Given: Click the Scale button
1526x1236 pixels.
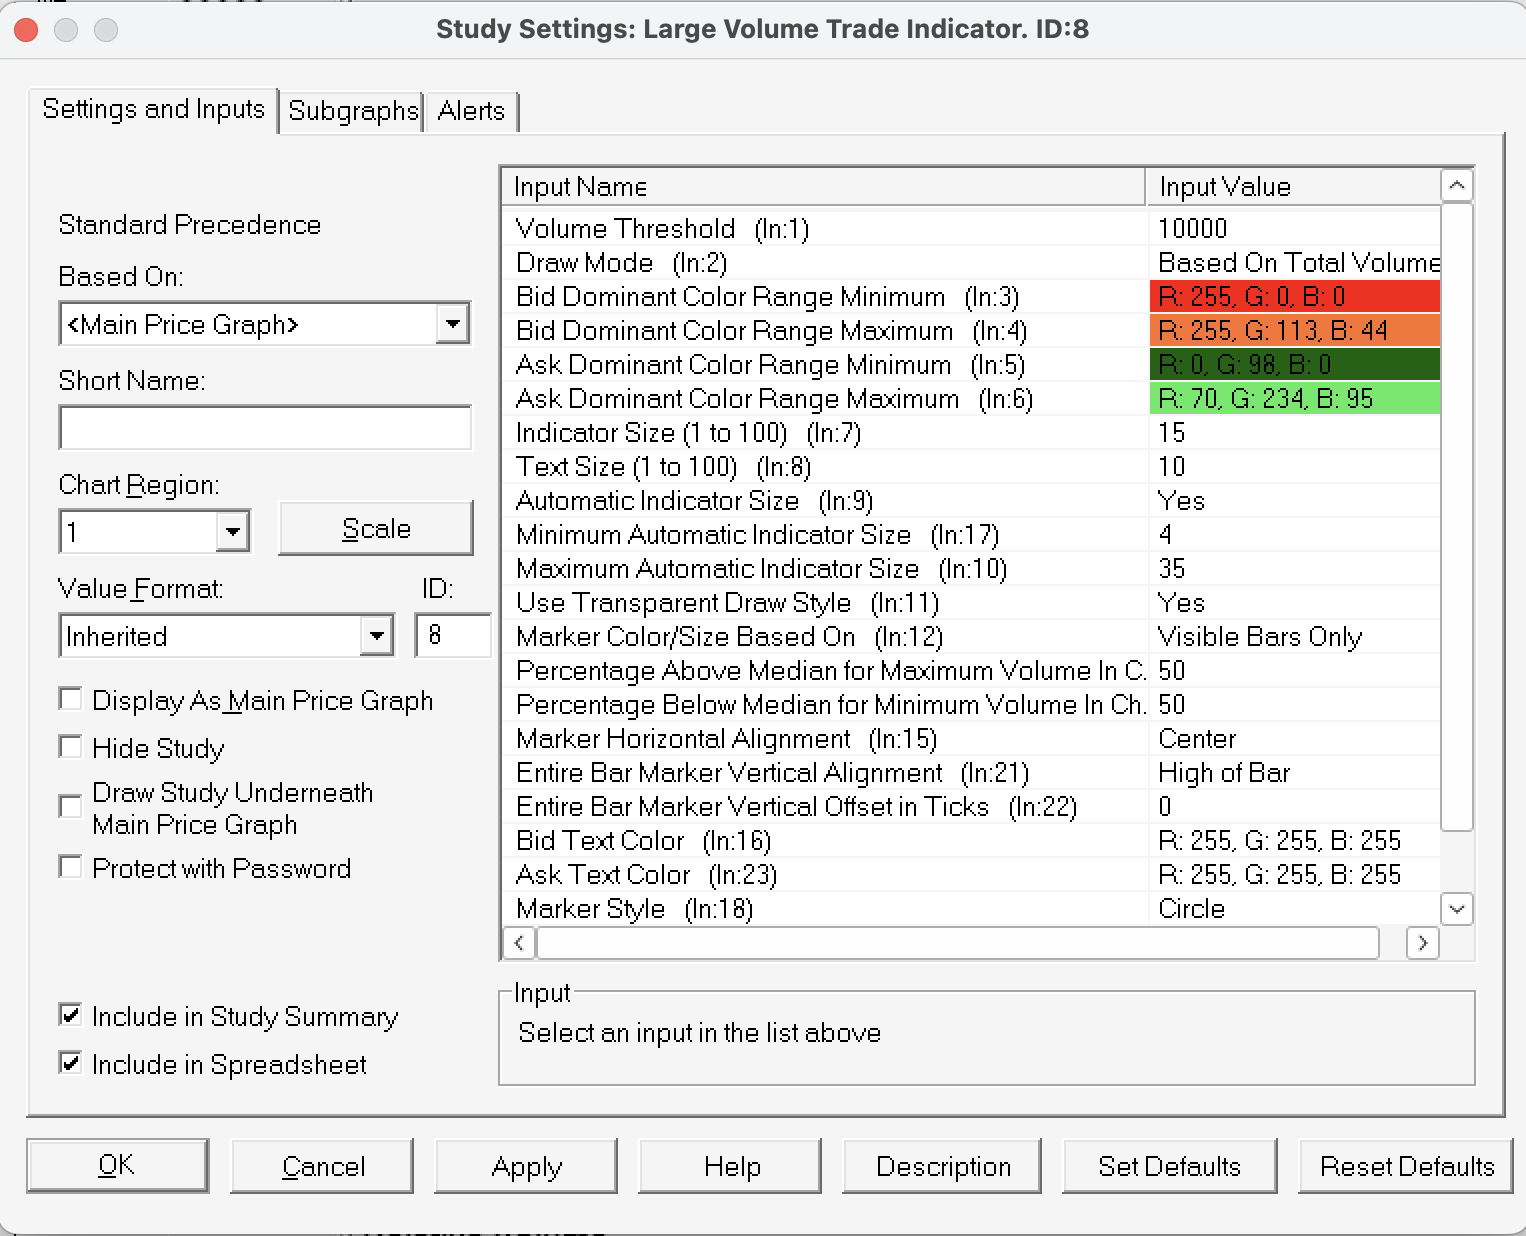Looking at the screenshot, I should tap(376, 528).
